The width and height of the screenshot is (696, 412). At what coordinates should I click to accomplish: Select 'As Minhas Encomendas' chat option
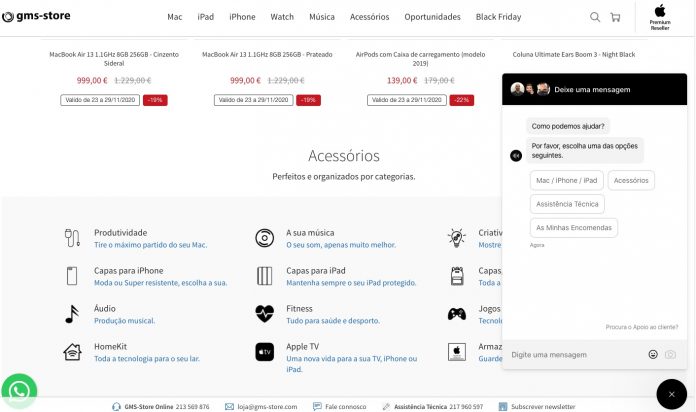pos(573,228)
